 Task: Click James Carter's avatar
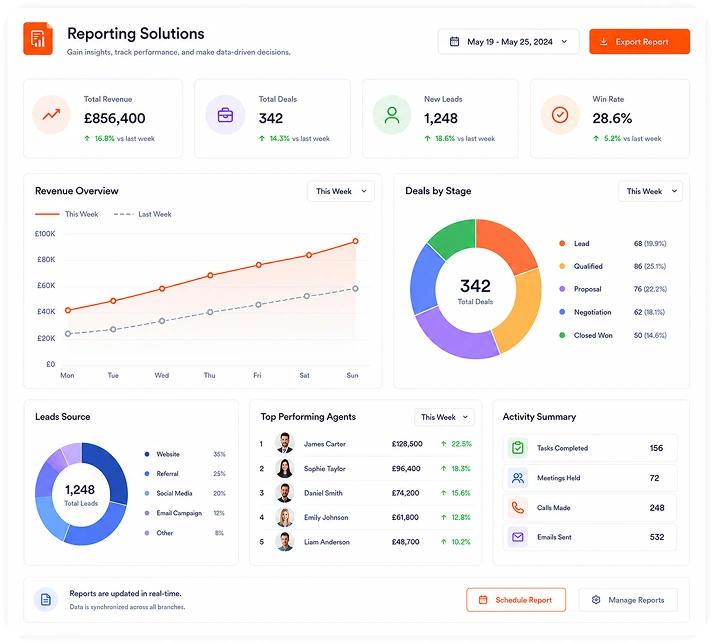coord(285,443)
